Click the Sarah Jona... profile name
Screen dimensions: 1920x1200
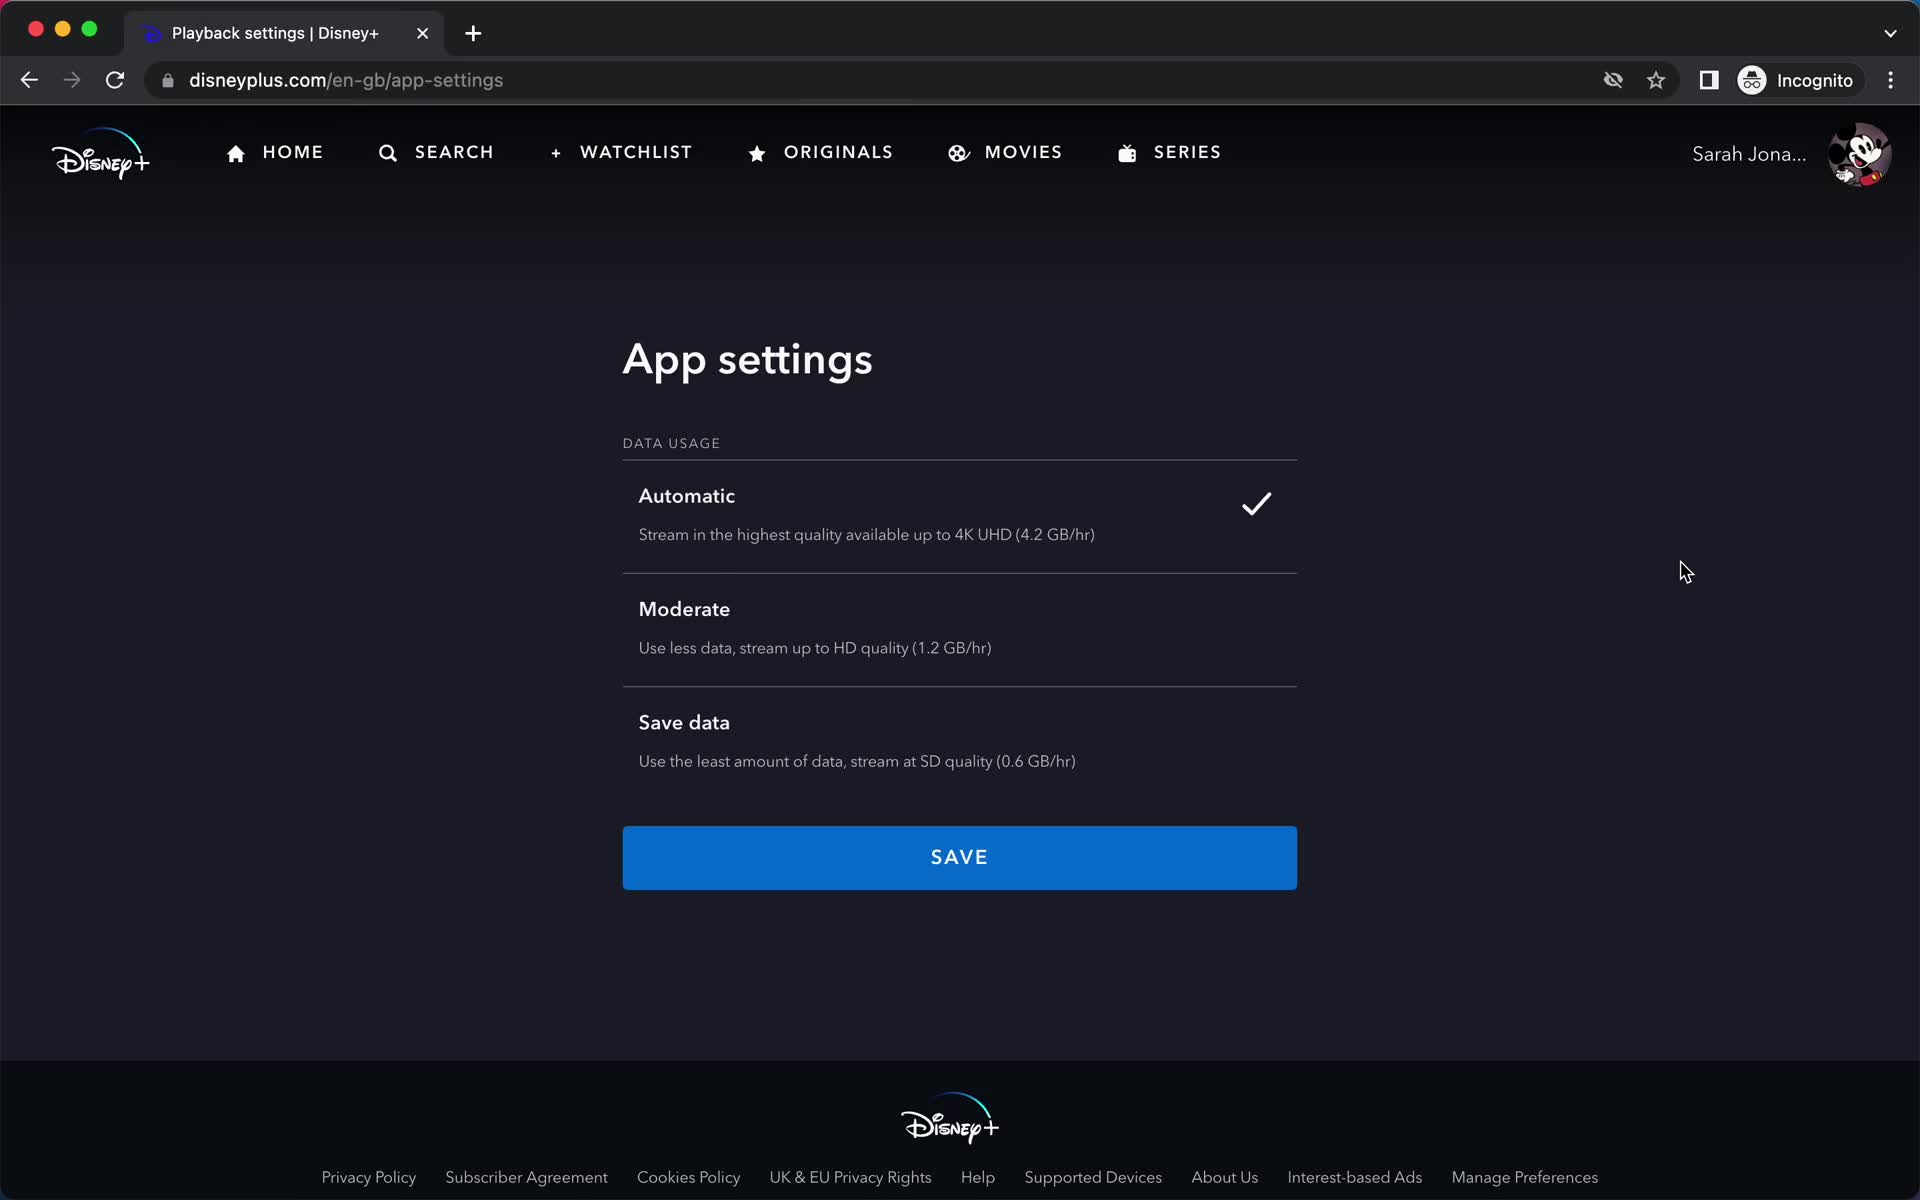click(x=1749, y=154)
